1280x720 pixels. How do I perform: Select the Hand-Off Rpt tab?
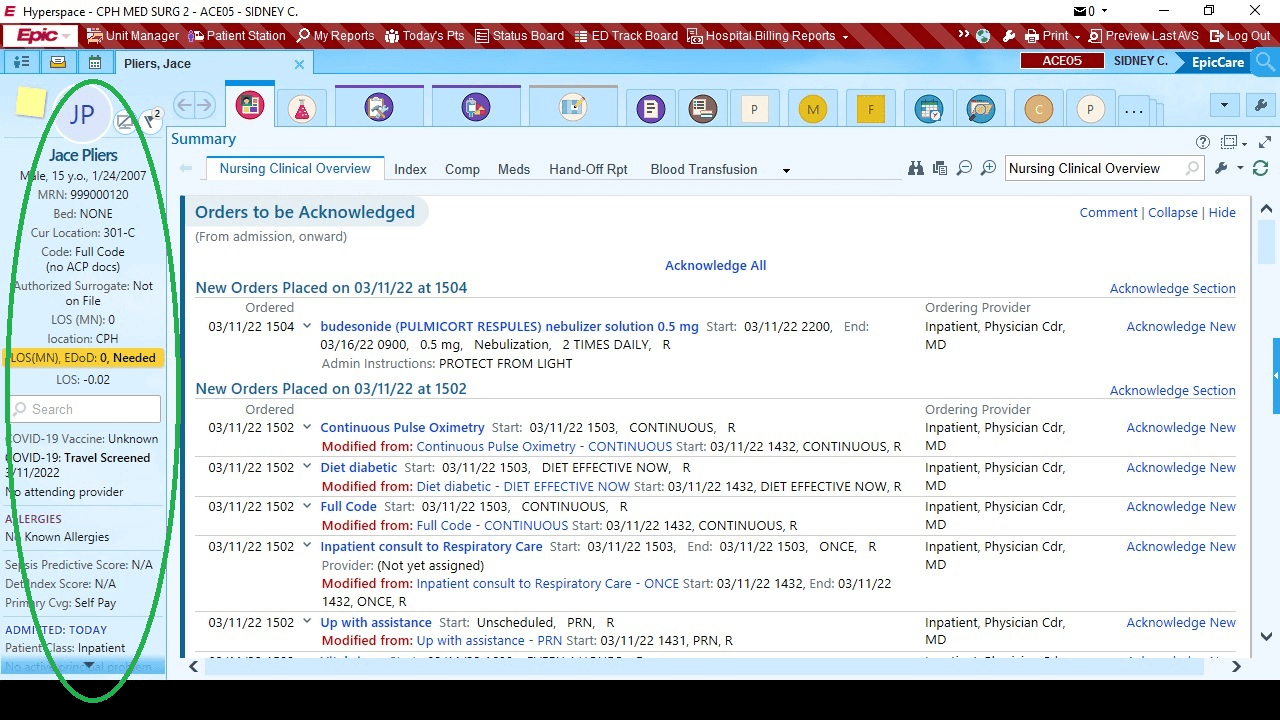point(588,169)
